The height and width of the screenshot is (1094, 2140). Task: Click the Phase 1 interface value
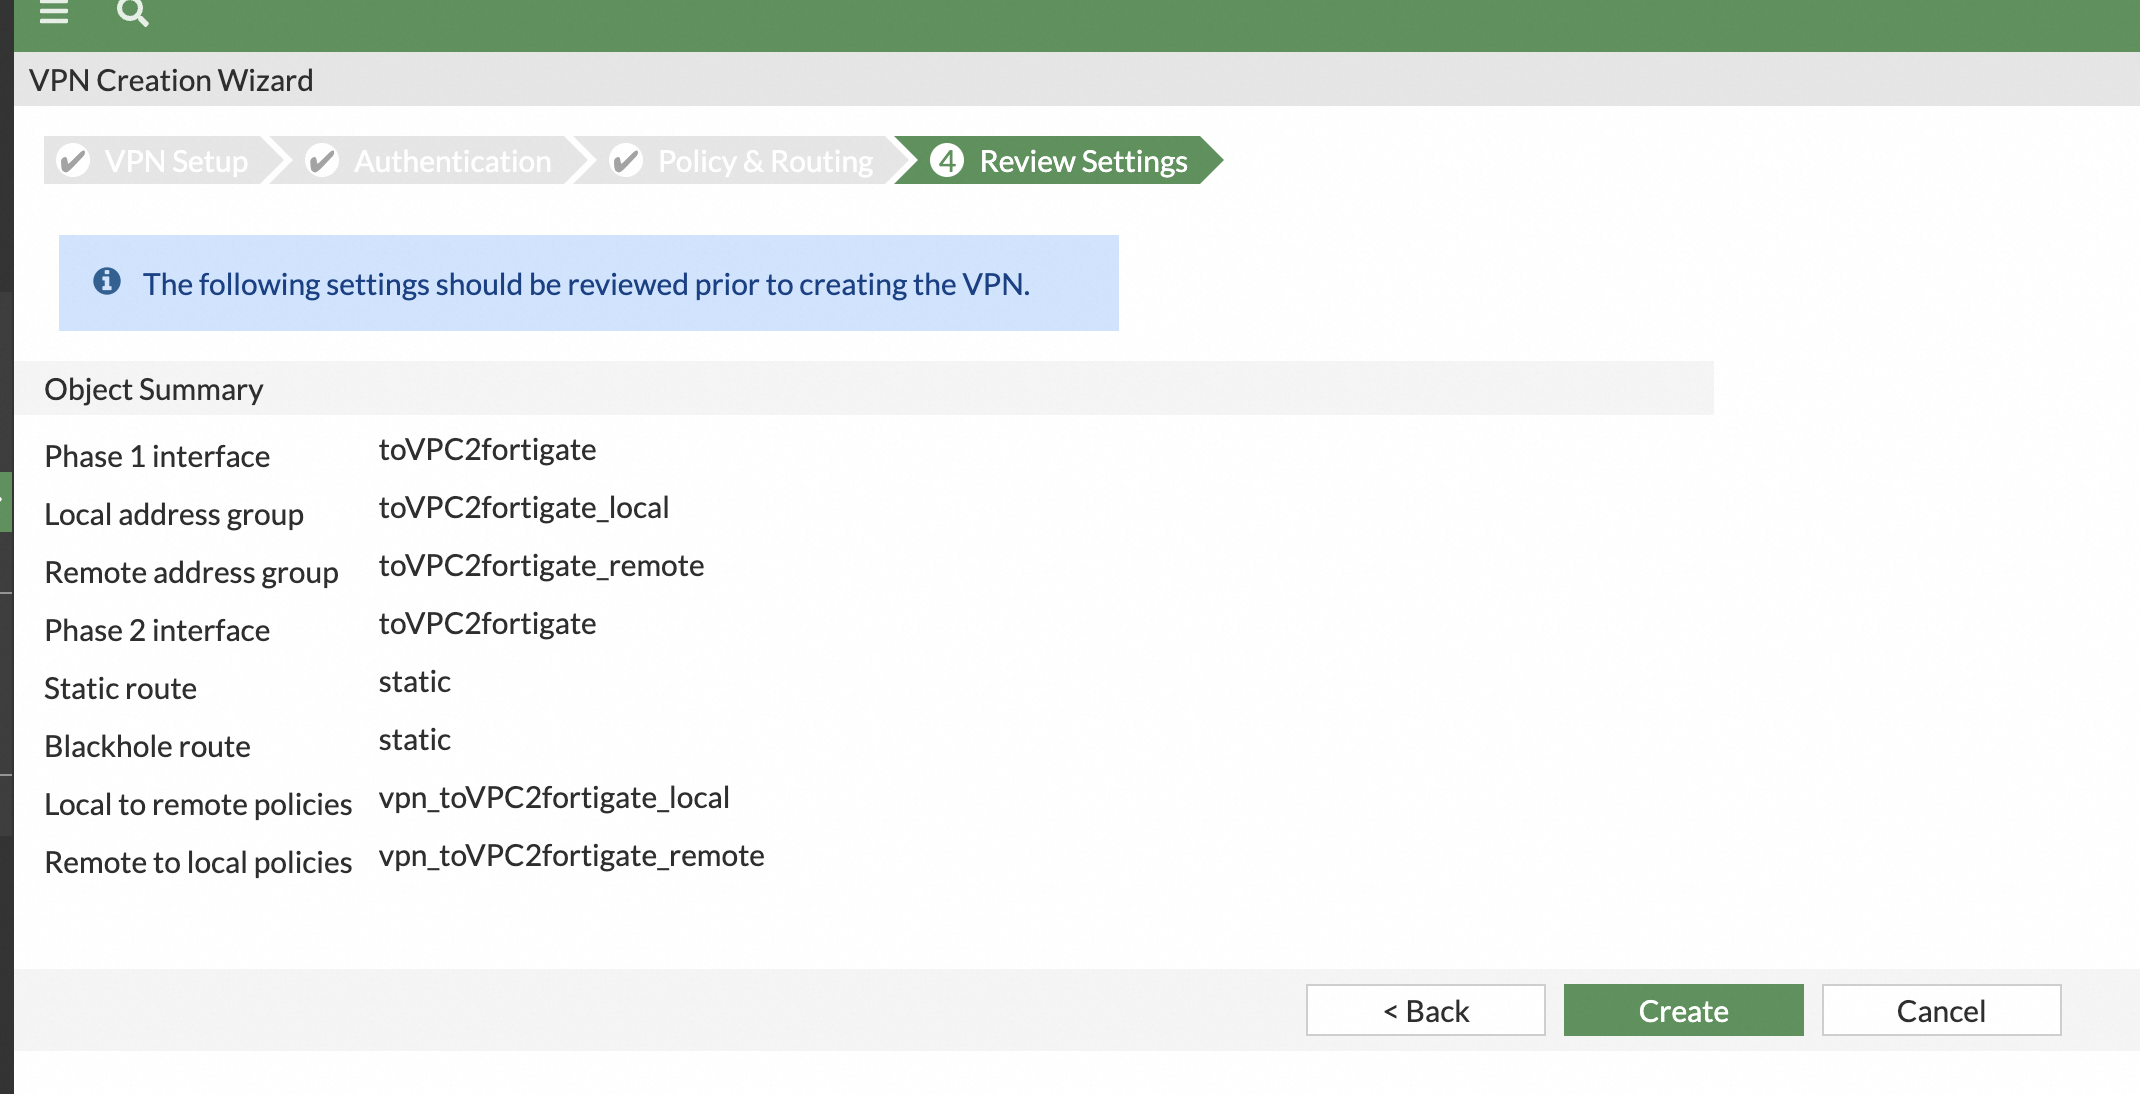[487, 450]
